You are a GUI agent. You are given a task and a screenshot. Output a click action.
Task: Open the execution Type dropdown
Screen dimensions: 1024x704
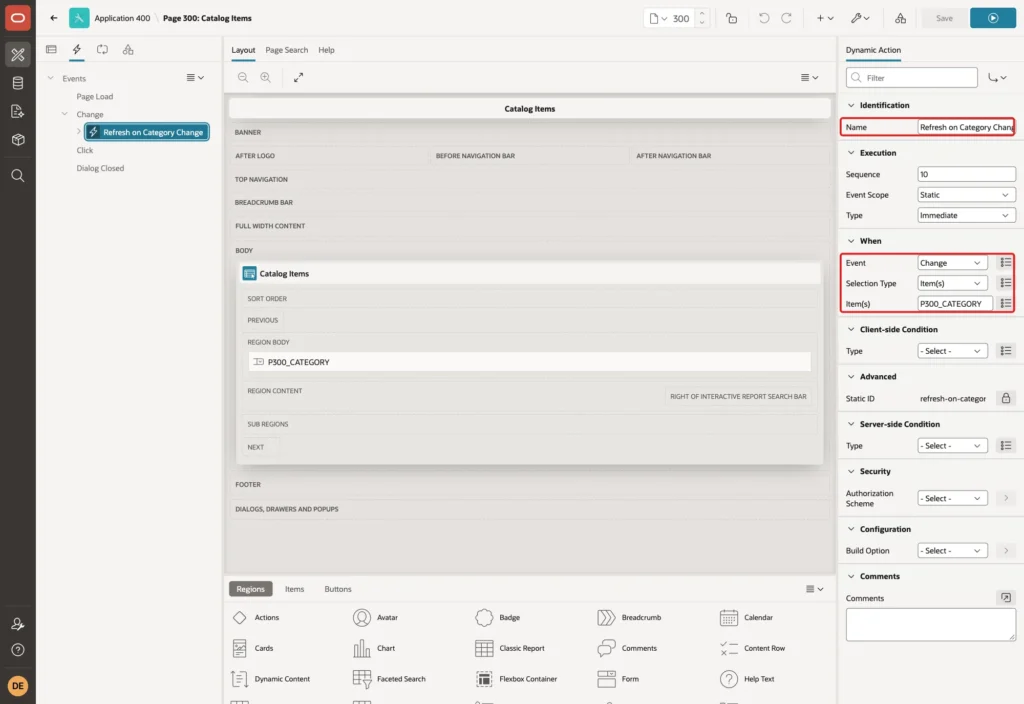966,216
